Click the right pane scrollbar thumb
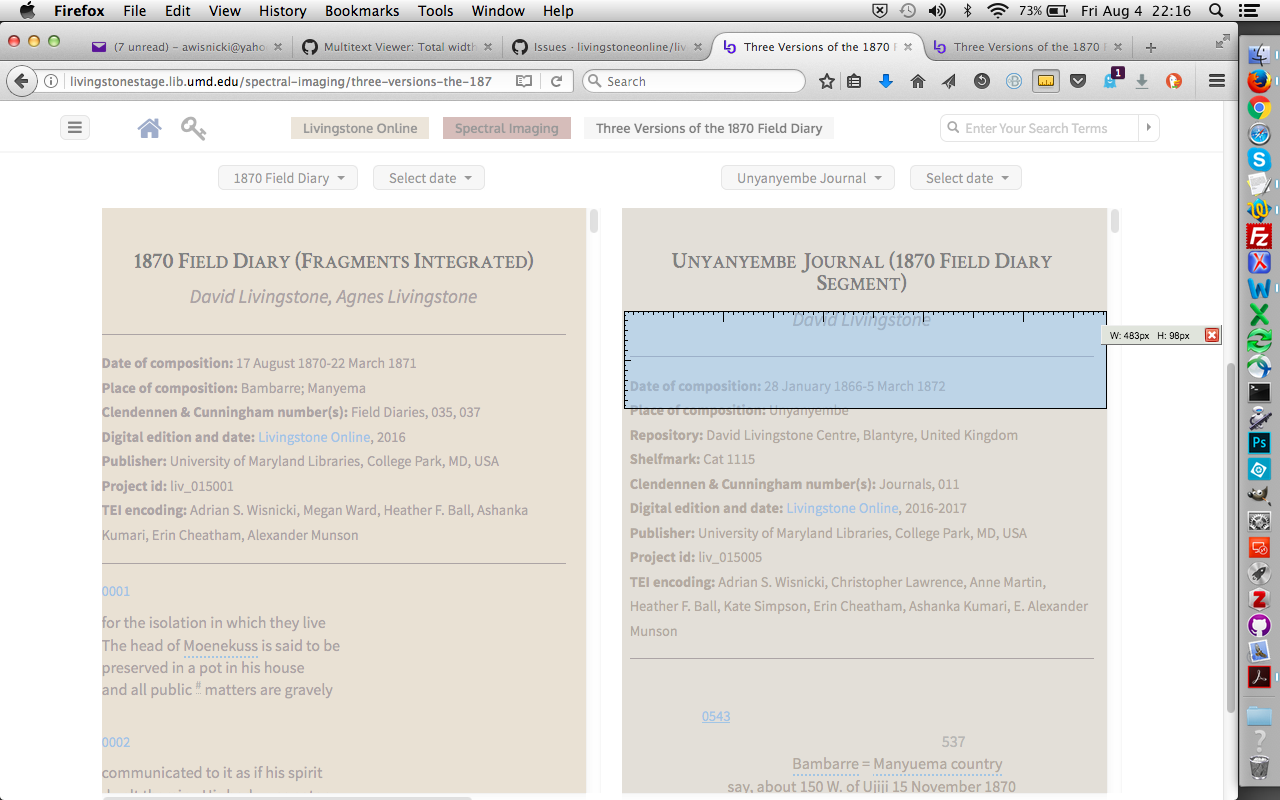 [x=1114, y=221]
